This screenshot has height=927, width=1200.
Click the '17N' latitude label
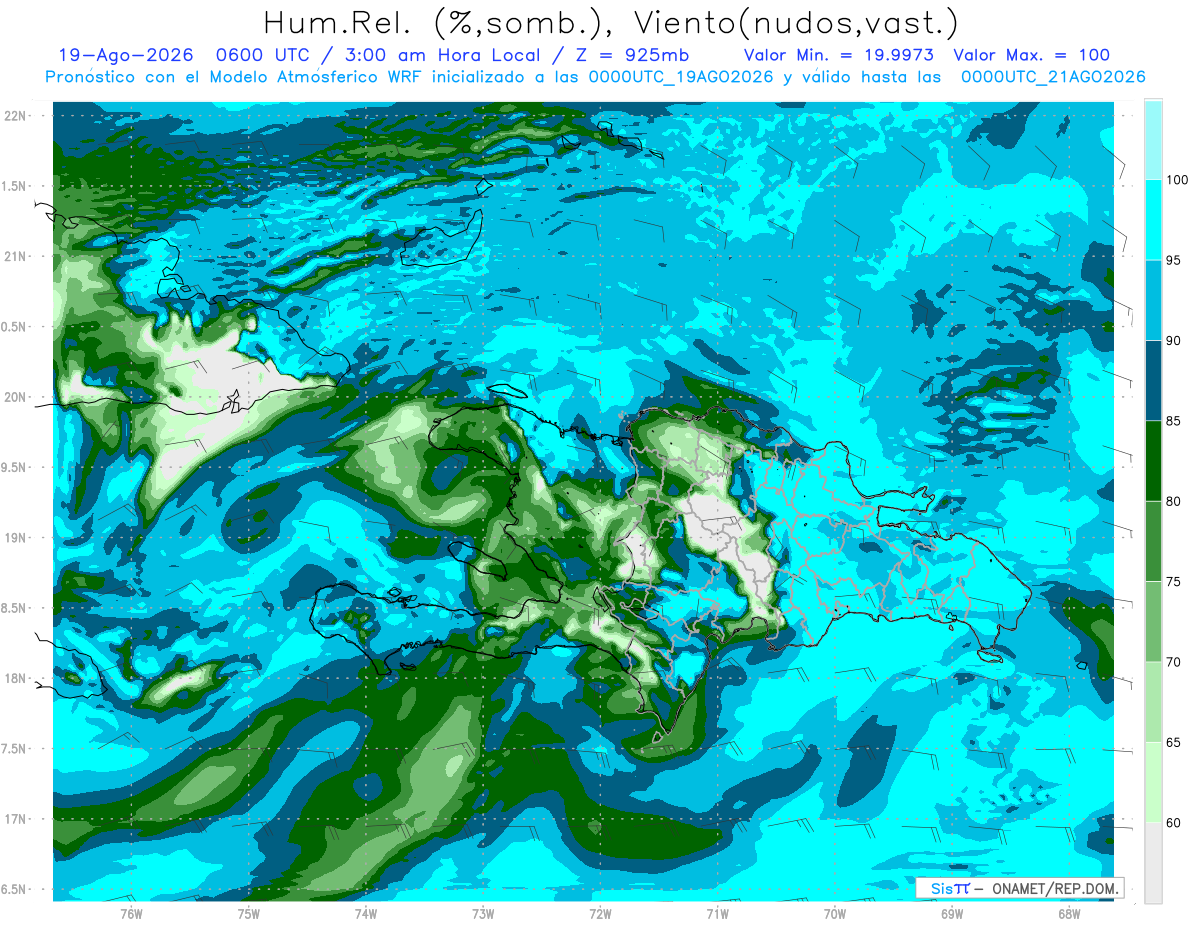[x=16, y=819]
